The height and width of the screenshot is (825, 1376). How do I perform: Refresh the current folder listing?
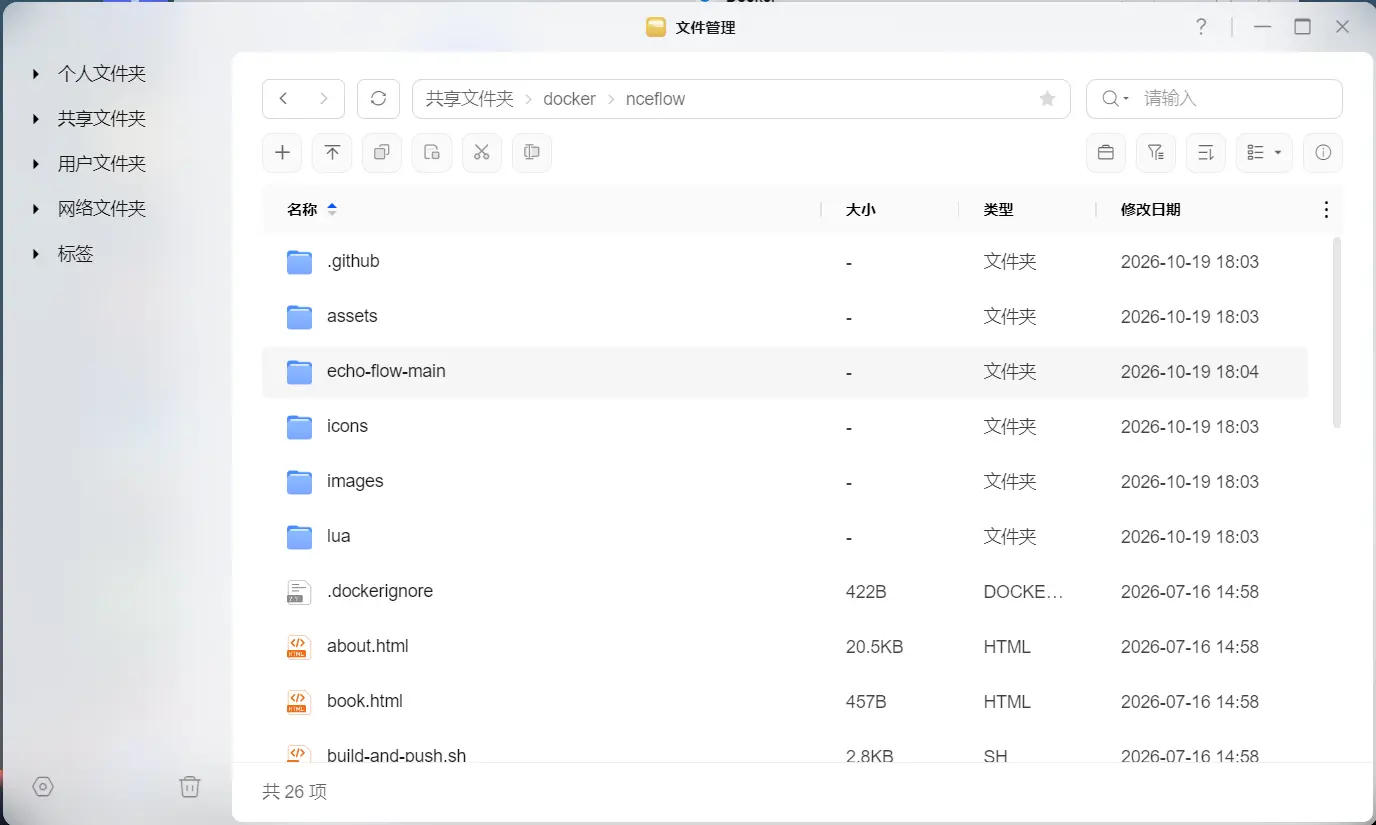[x=378, y=99]
